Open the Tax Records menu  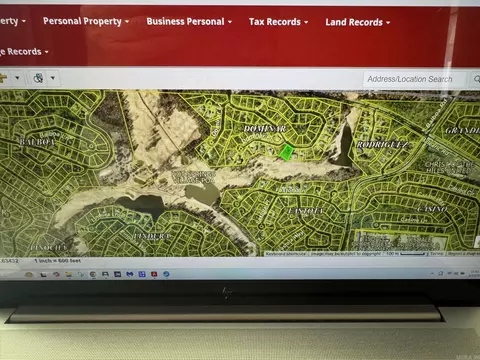coord(278,22)
